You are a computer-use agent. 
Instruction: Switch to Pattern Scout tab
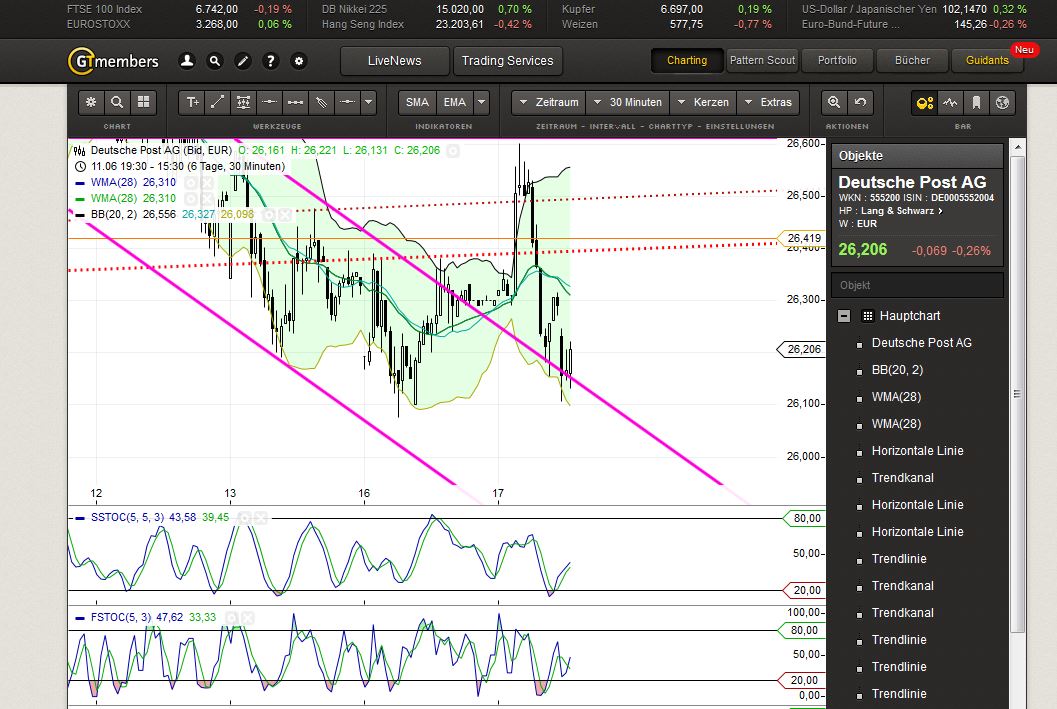(762, 61)
